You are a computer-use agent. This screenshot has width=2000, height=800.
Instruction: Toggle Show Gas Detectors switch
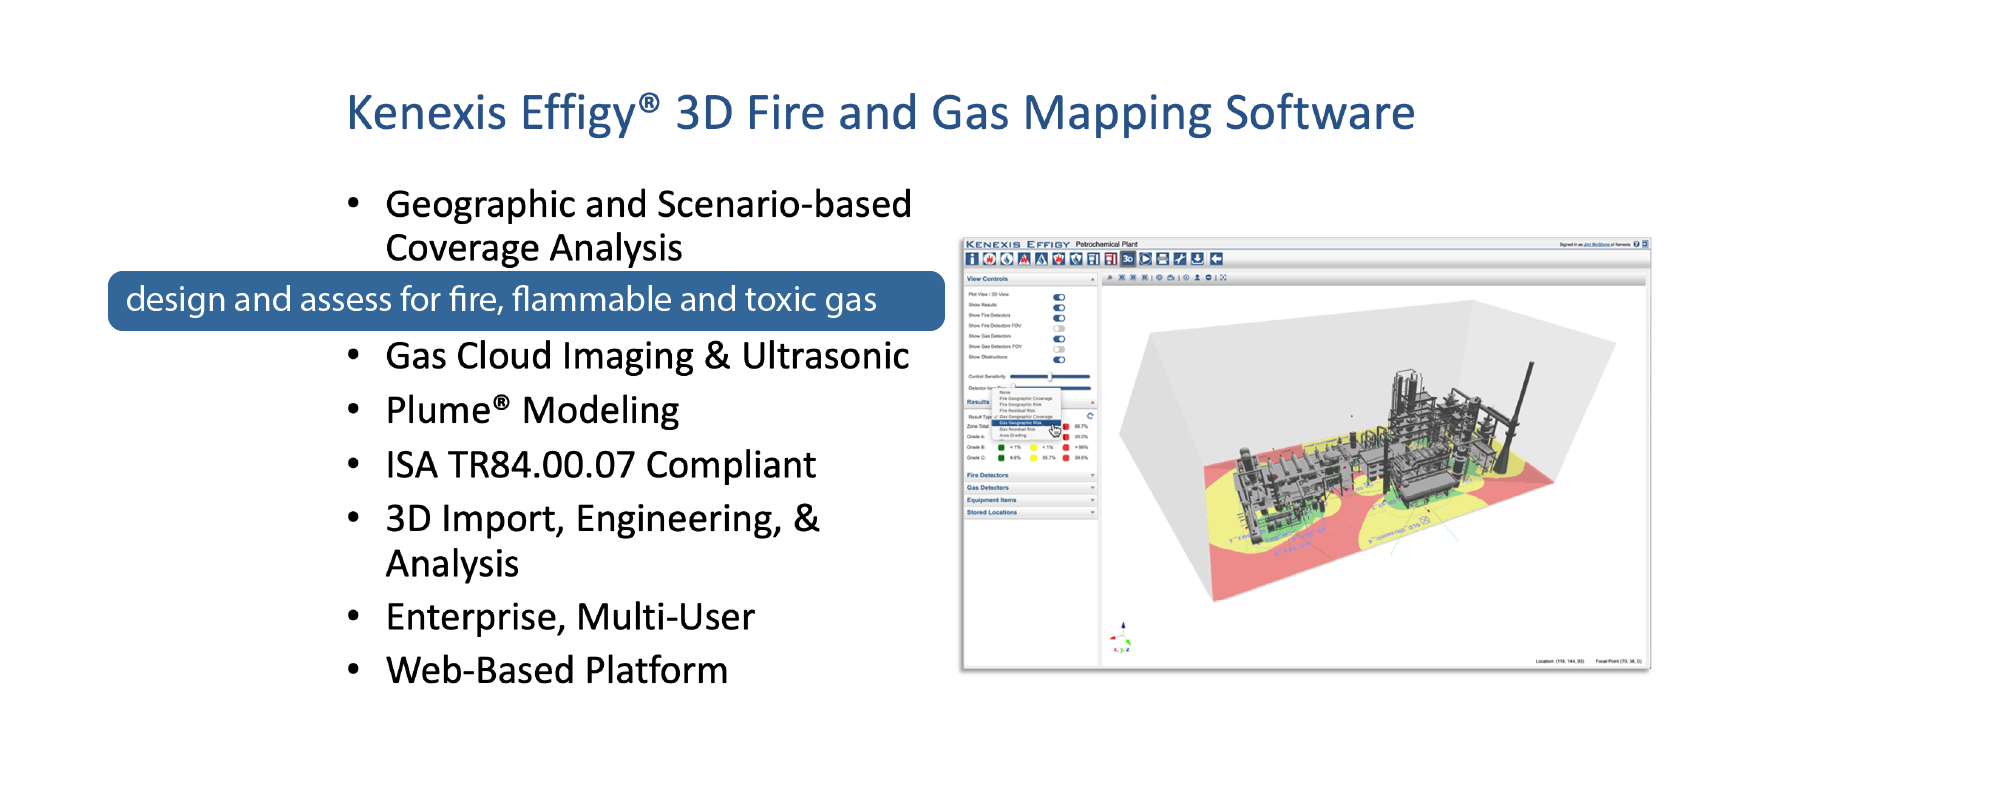(1059, 339)
